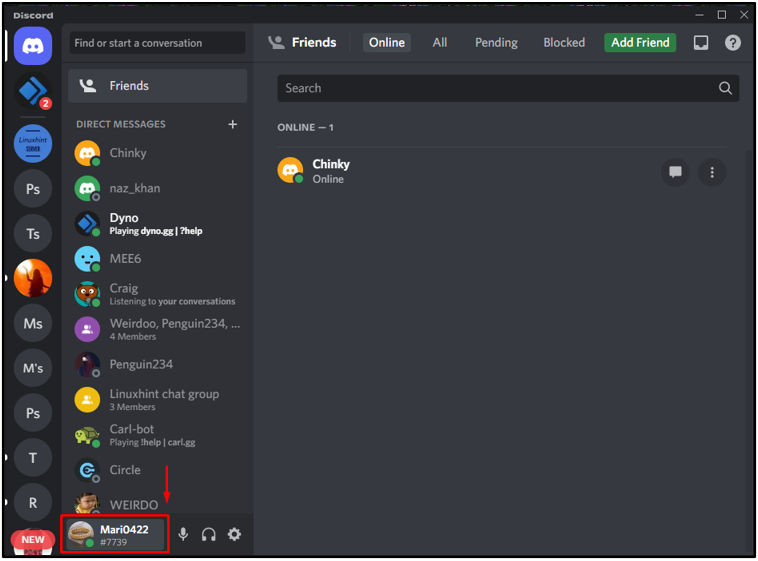Switch to the All friends tab
The width and height of the screenshot is (758, 561).
coord(440,43)
